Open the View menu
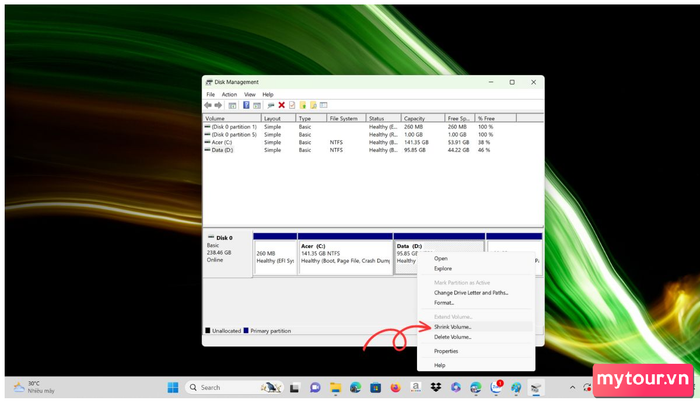This screenshot has width=700, height=405. click(x=250, y=94)
